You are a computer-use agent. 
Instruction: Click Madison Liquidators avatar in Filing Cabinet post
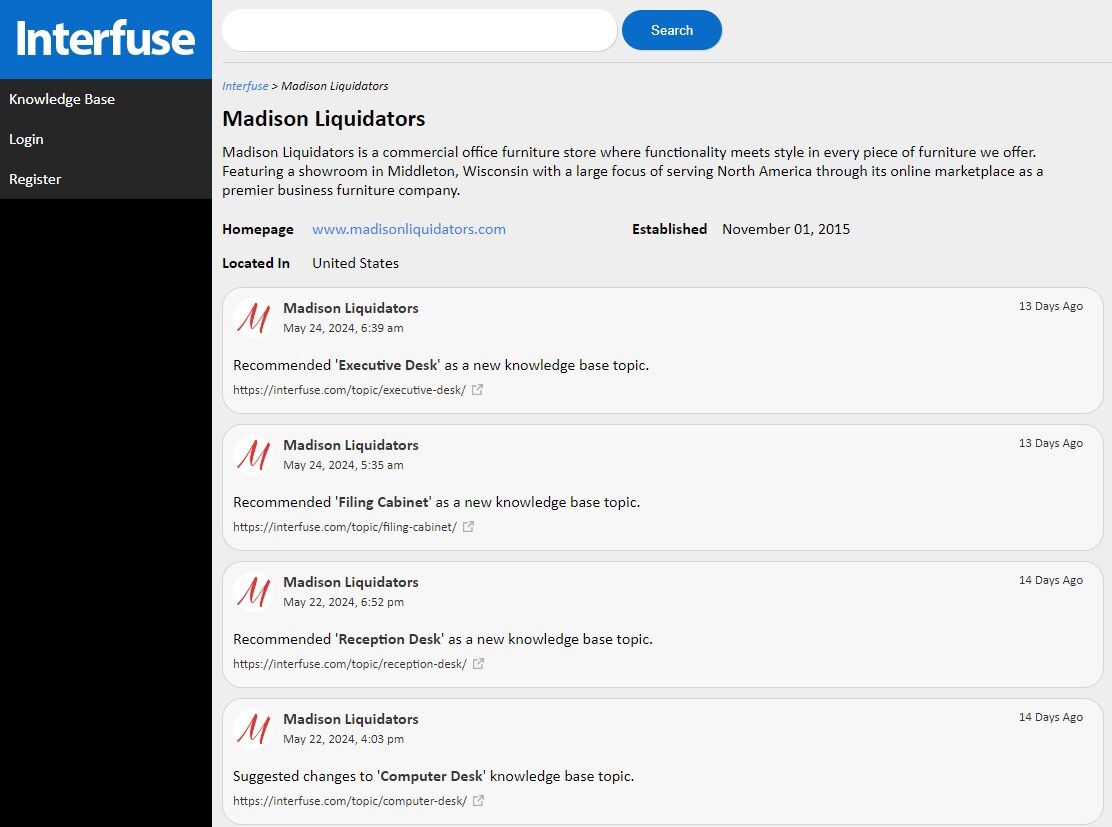point(253,454)
